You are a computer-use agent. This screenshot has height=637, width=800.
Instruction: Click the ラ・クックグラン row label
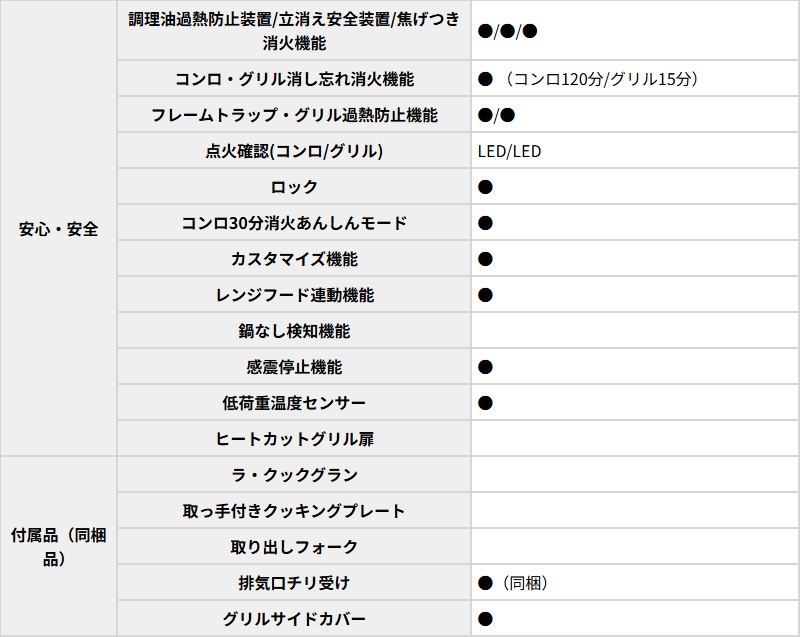[x=294, y=475]
